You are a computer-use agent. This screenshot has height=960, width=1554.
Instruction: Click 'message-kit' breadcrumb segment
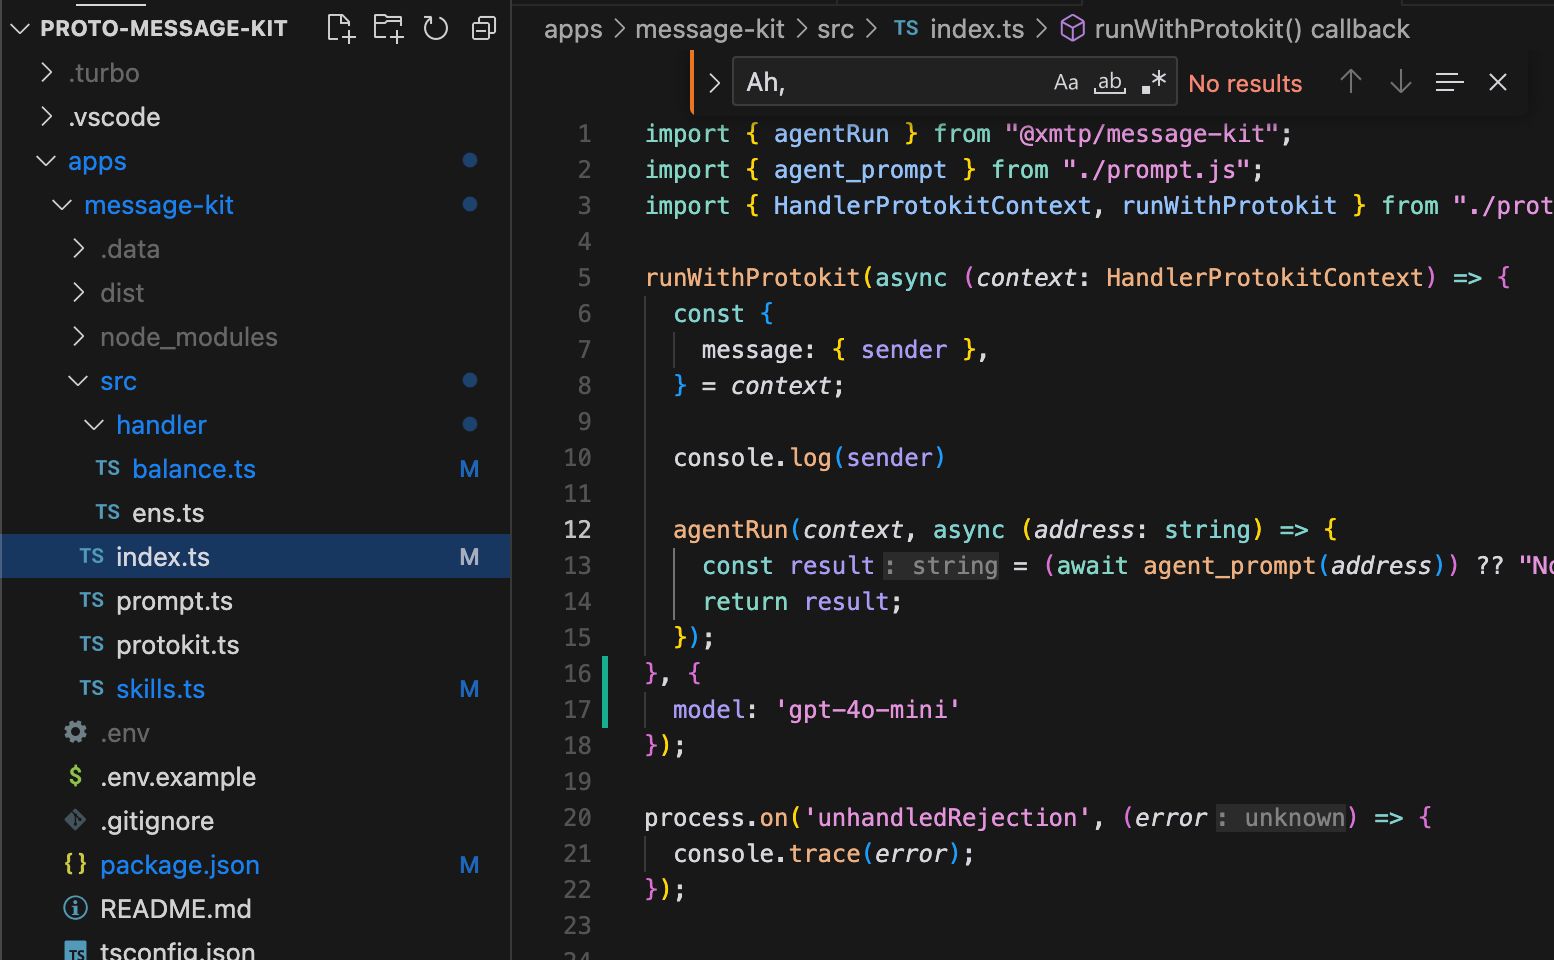point(710,30)
